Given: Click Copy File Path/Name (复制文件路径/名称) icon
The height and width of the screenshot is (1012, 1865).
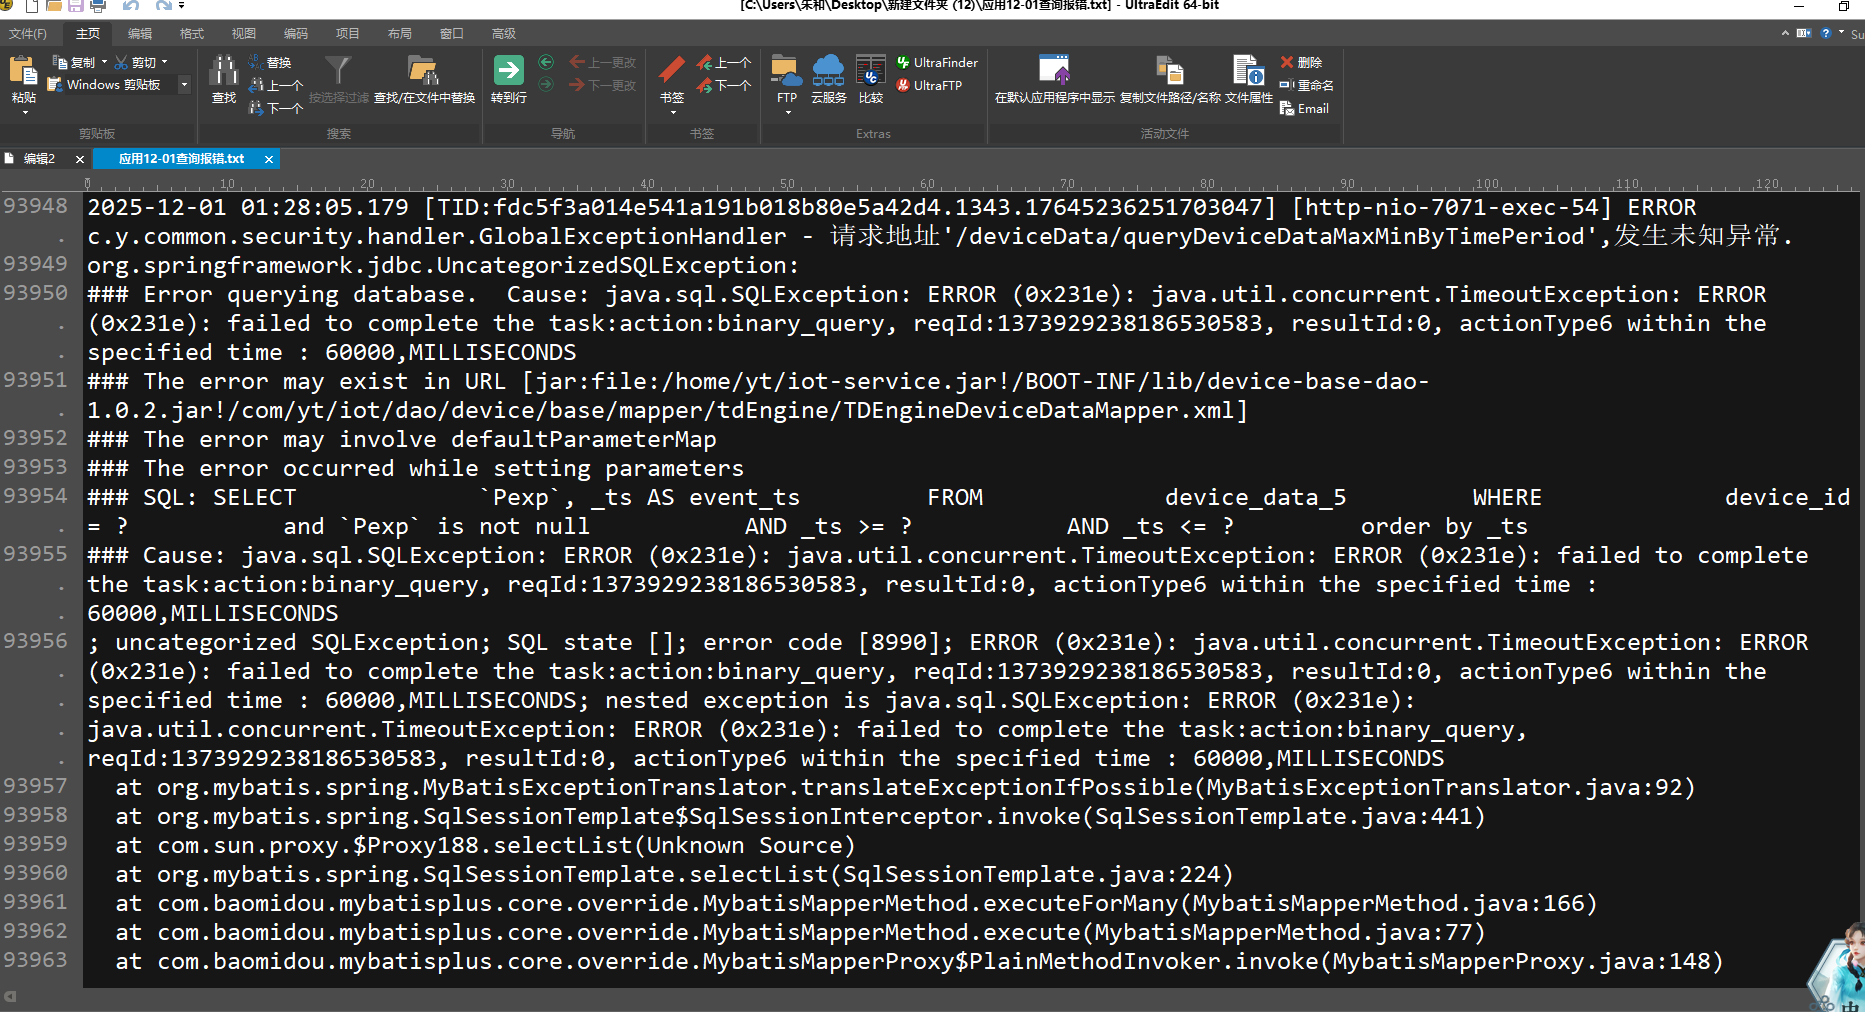Looking at the screenshot, I should [1169, 73].
